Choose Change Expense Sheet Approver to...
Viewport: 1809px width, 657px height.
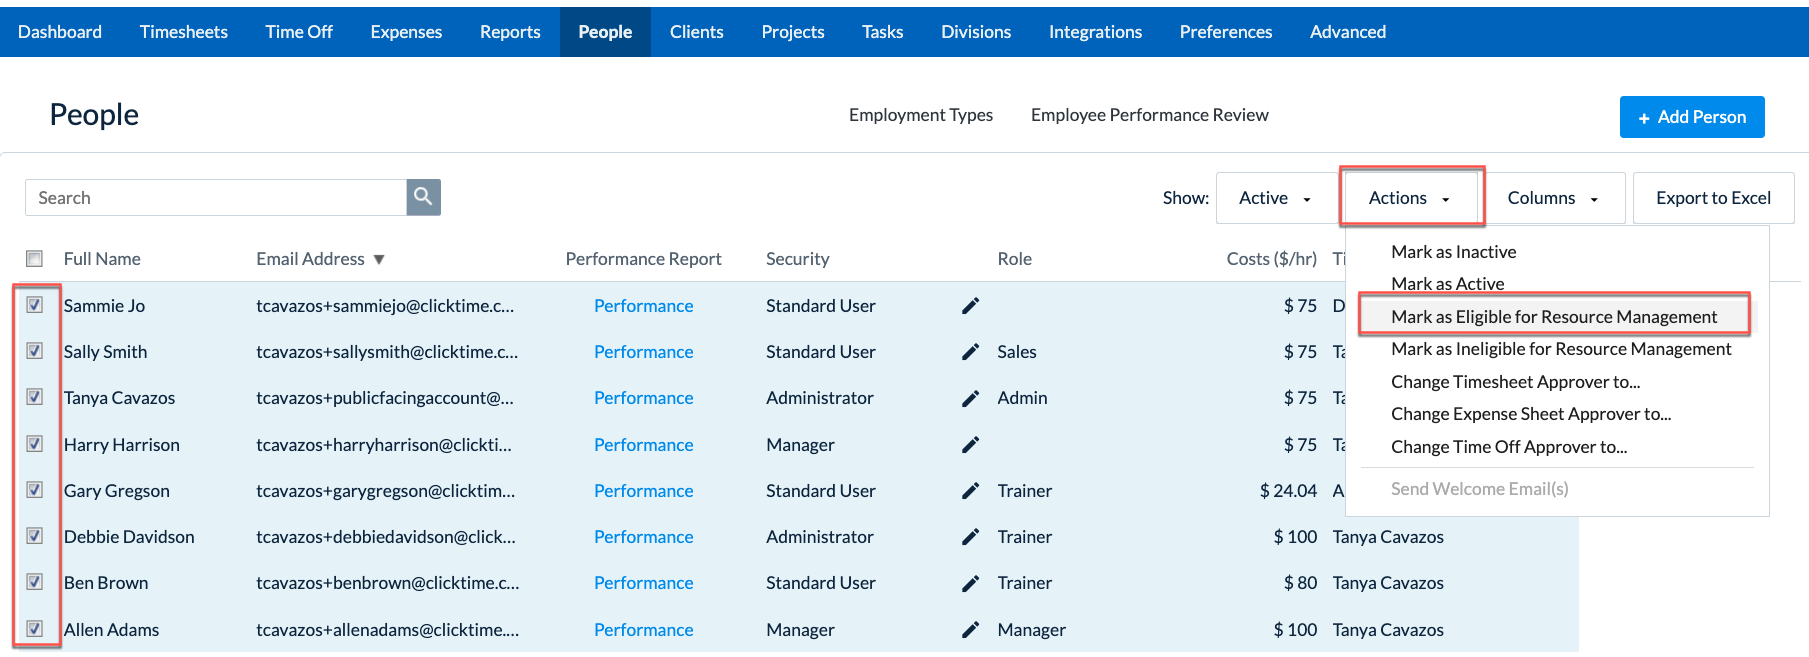tap(1531, 414)
